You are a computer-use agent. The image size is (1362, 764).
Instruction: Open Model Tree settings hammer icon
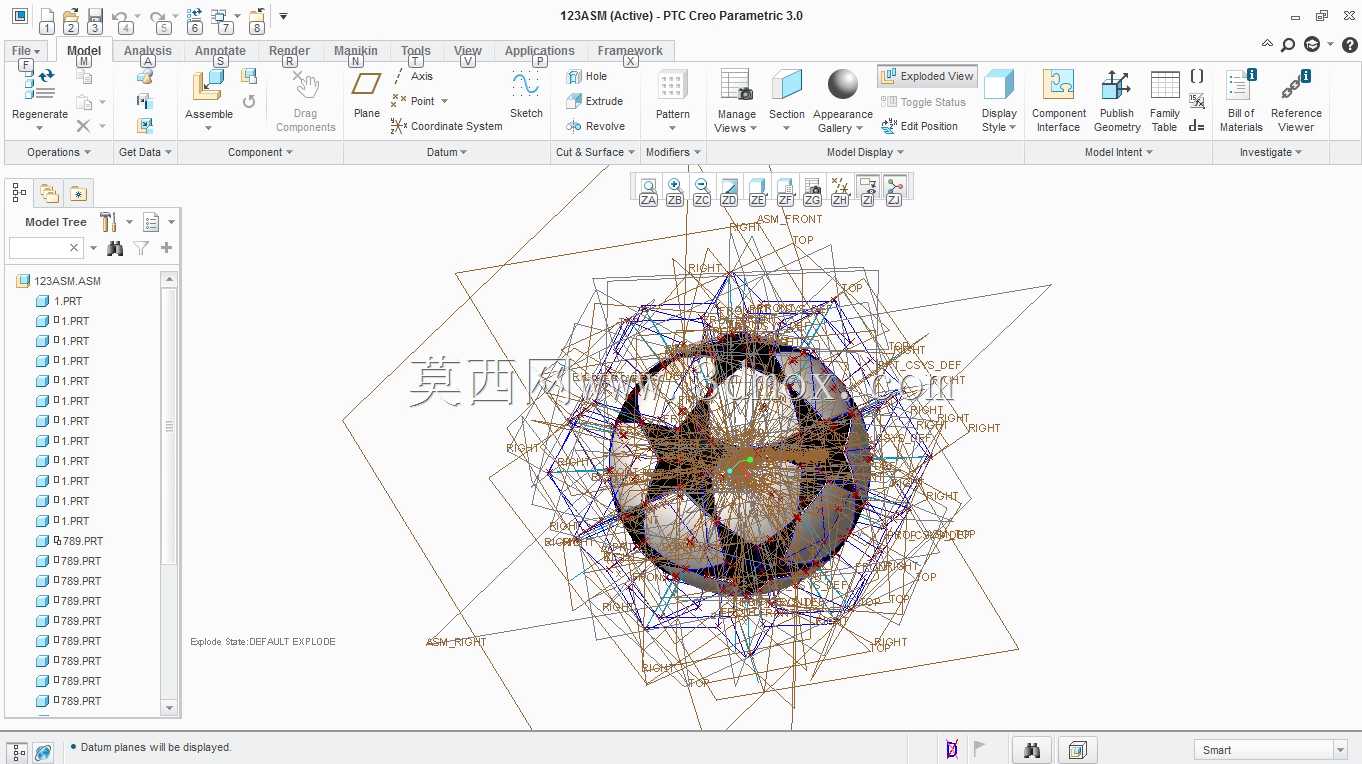(x=108, y=222)
